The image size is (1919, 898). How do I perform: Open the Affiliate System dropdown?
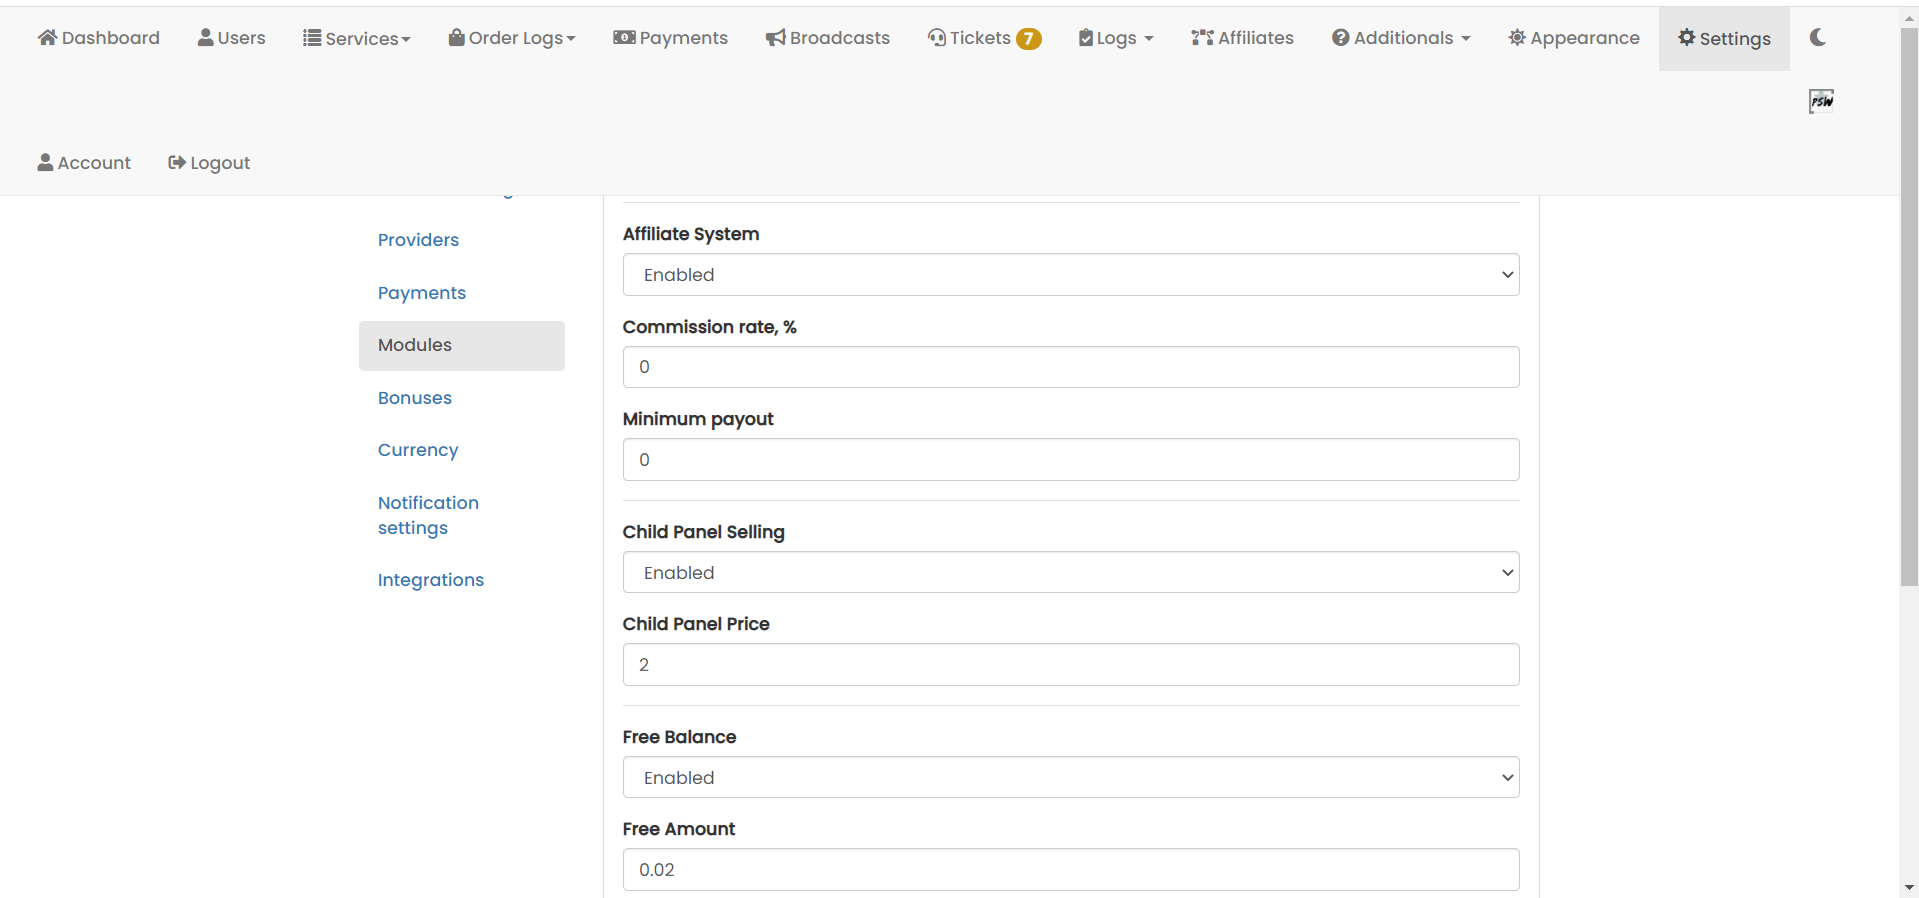coord(1071,275)
